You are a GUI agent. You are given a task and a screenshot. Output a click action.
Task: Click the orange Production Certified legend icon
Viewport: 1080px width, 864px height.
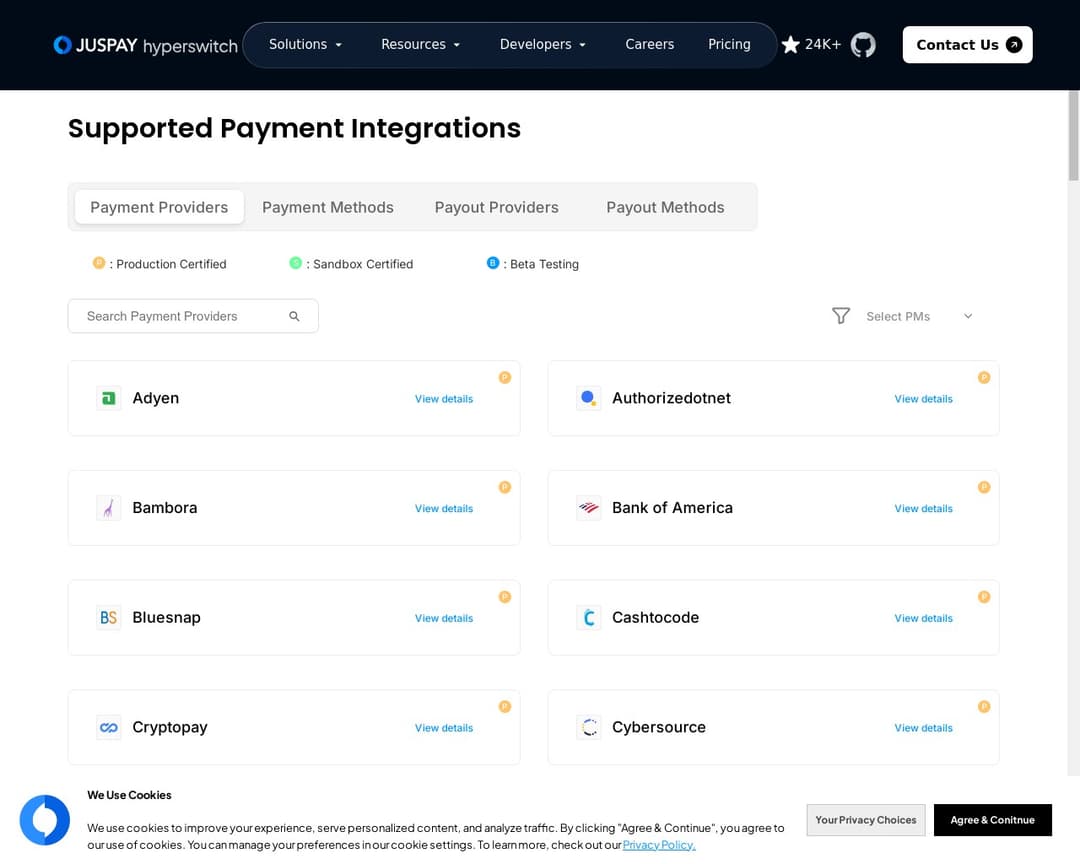99,263
